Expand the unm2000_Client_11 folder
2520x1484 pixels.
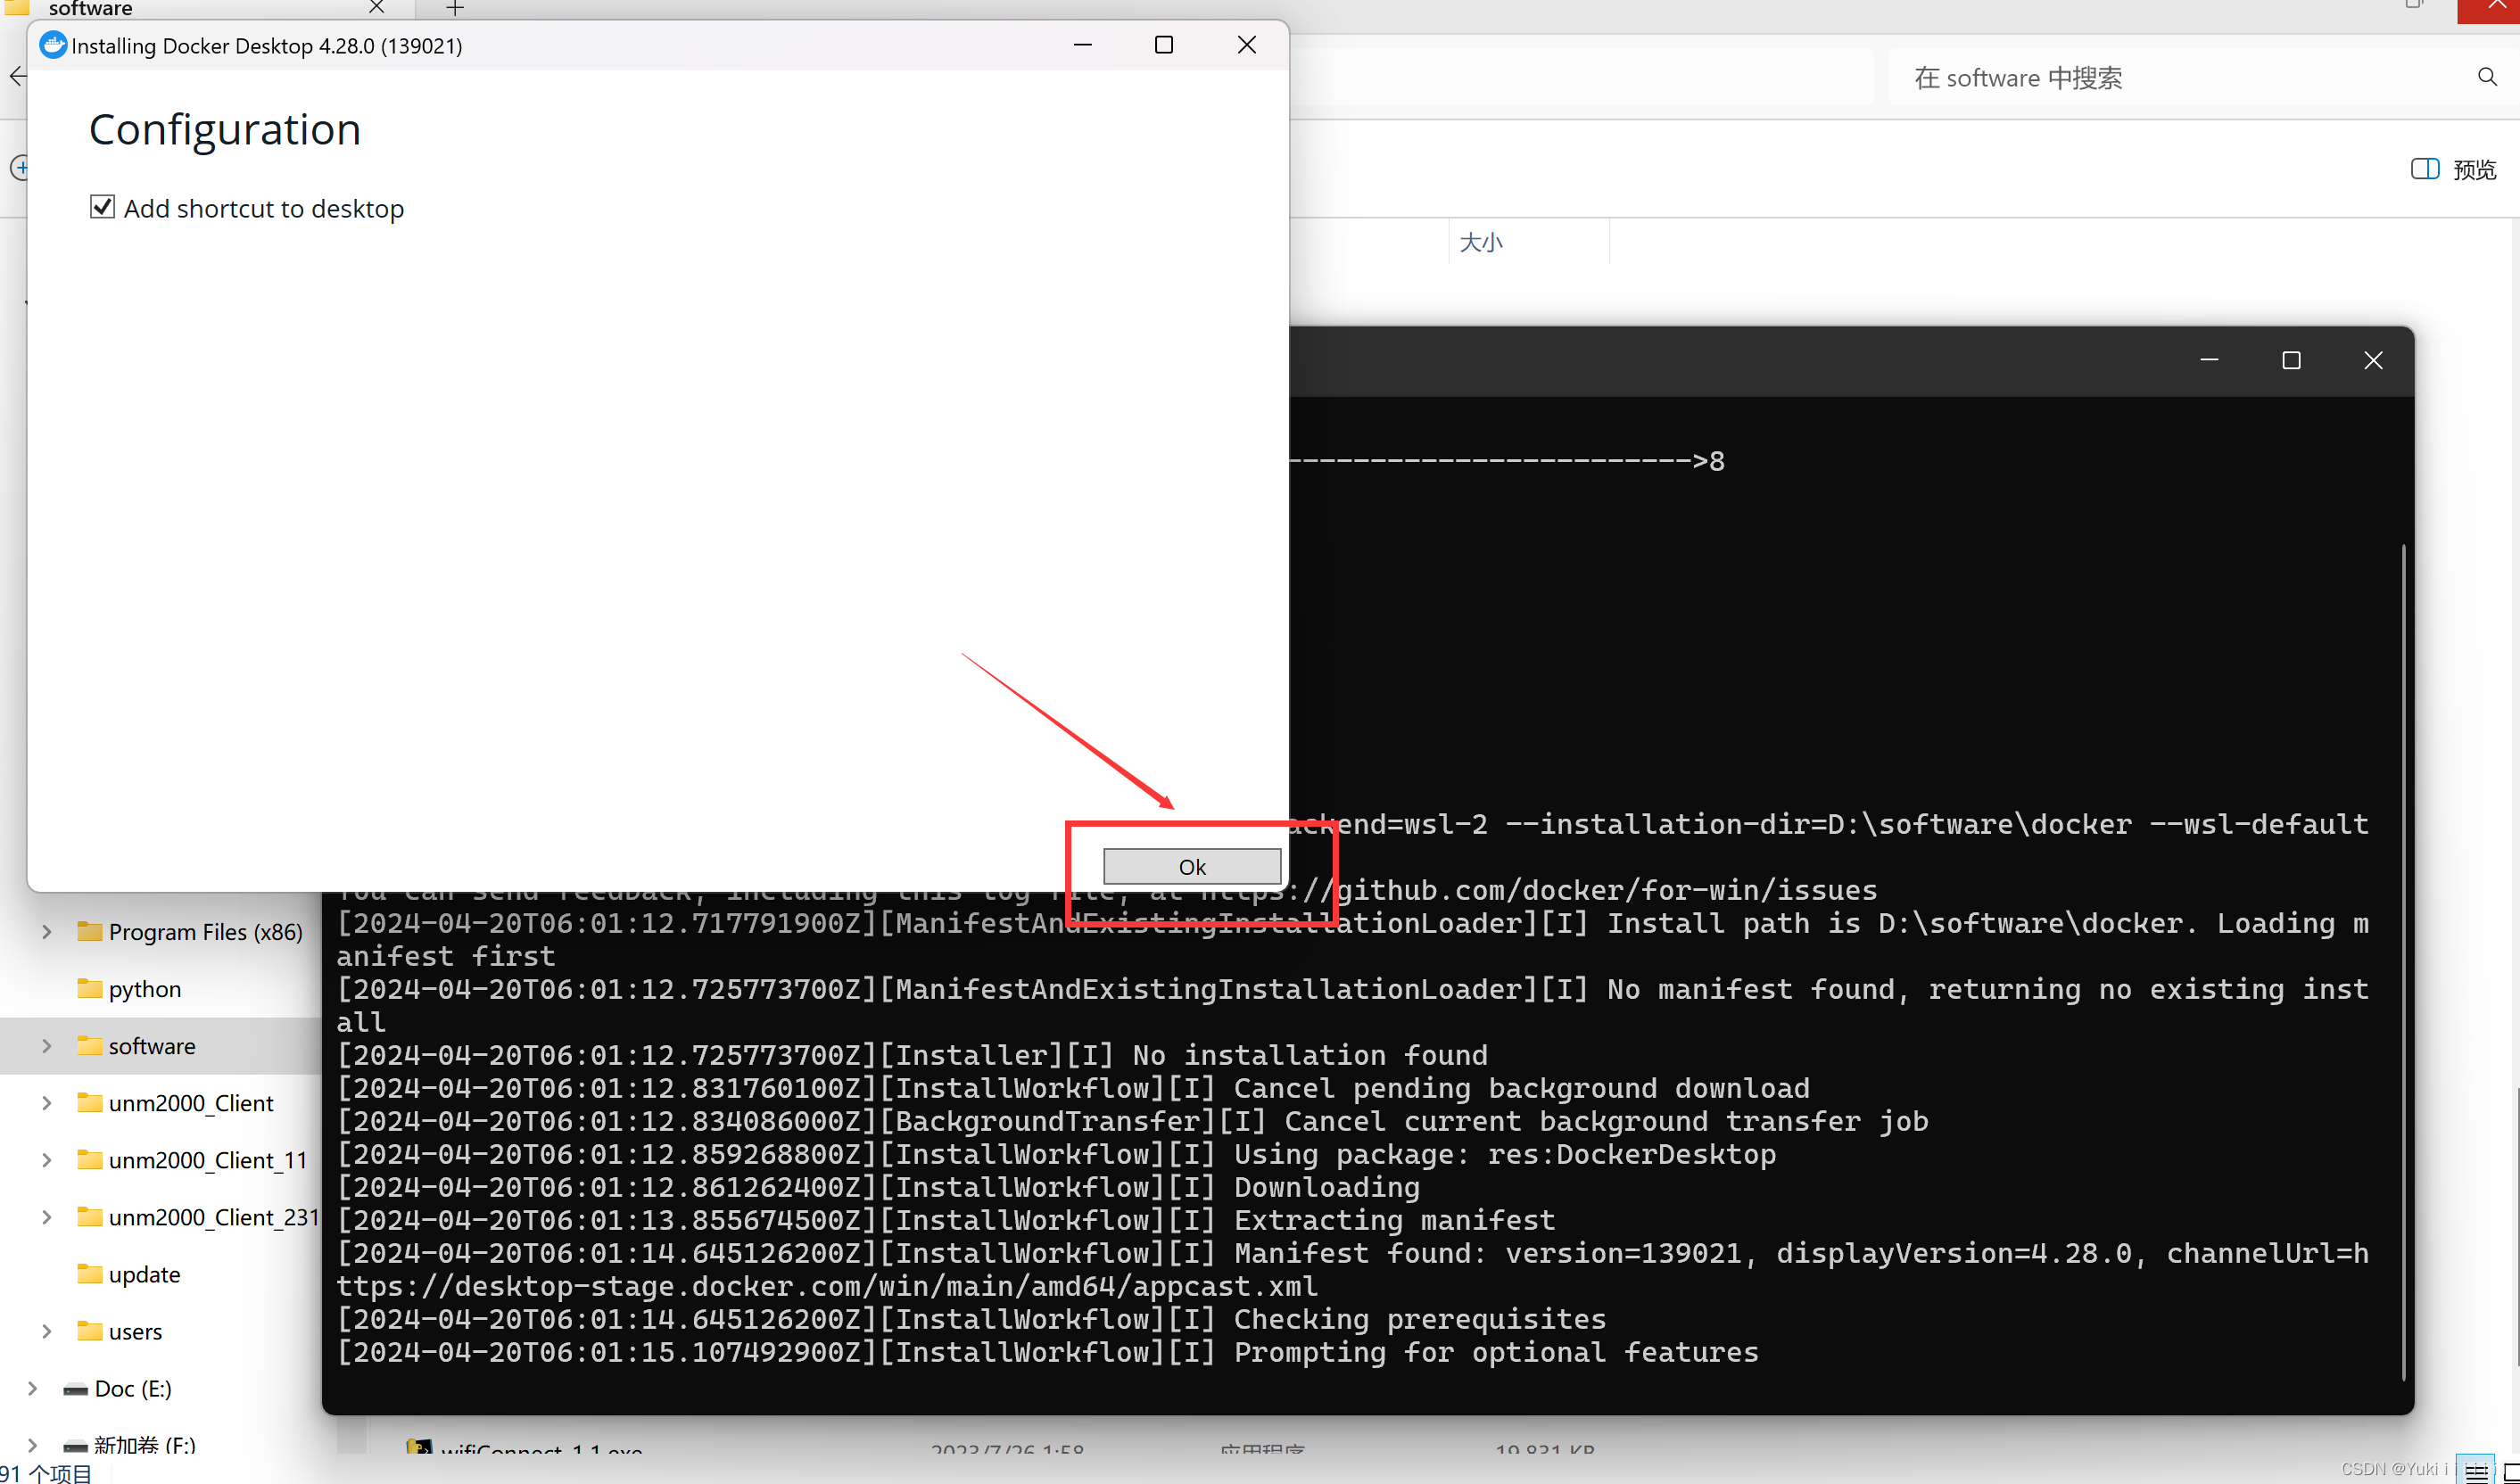pos(46,1159)
